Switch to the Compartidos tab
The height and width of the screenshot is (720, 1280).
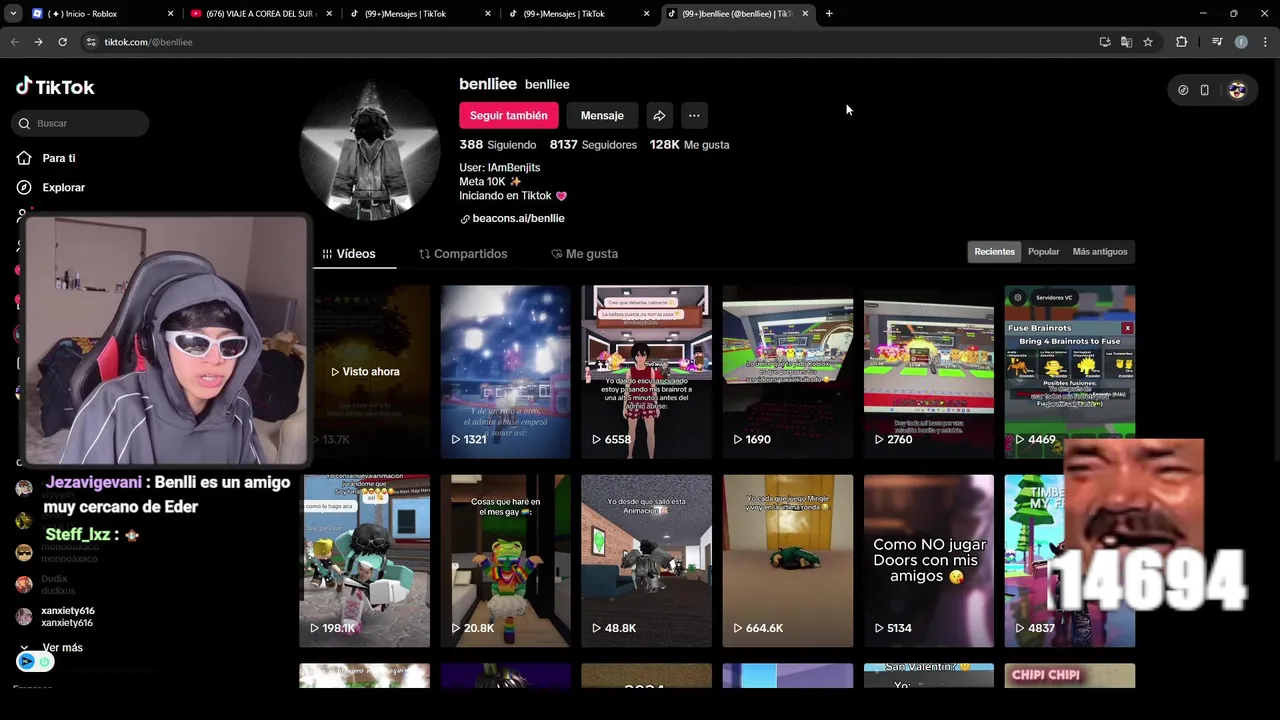coord(463,254)
